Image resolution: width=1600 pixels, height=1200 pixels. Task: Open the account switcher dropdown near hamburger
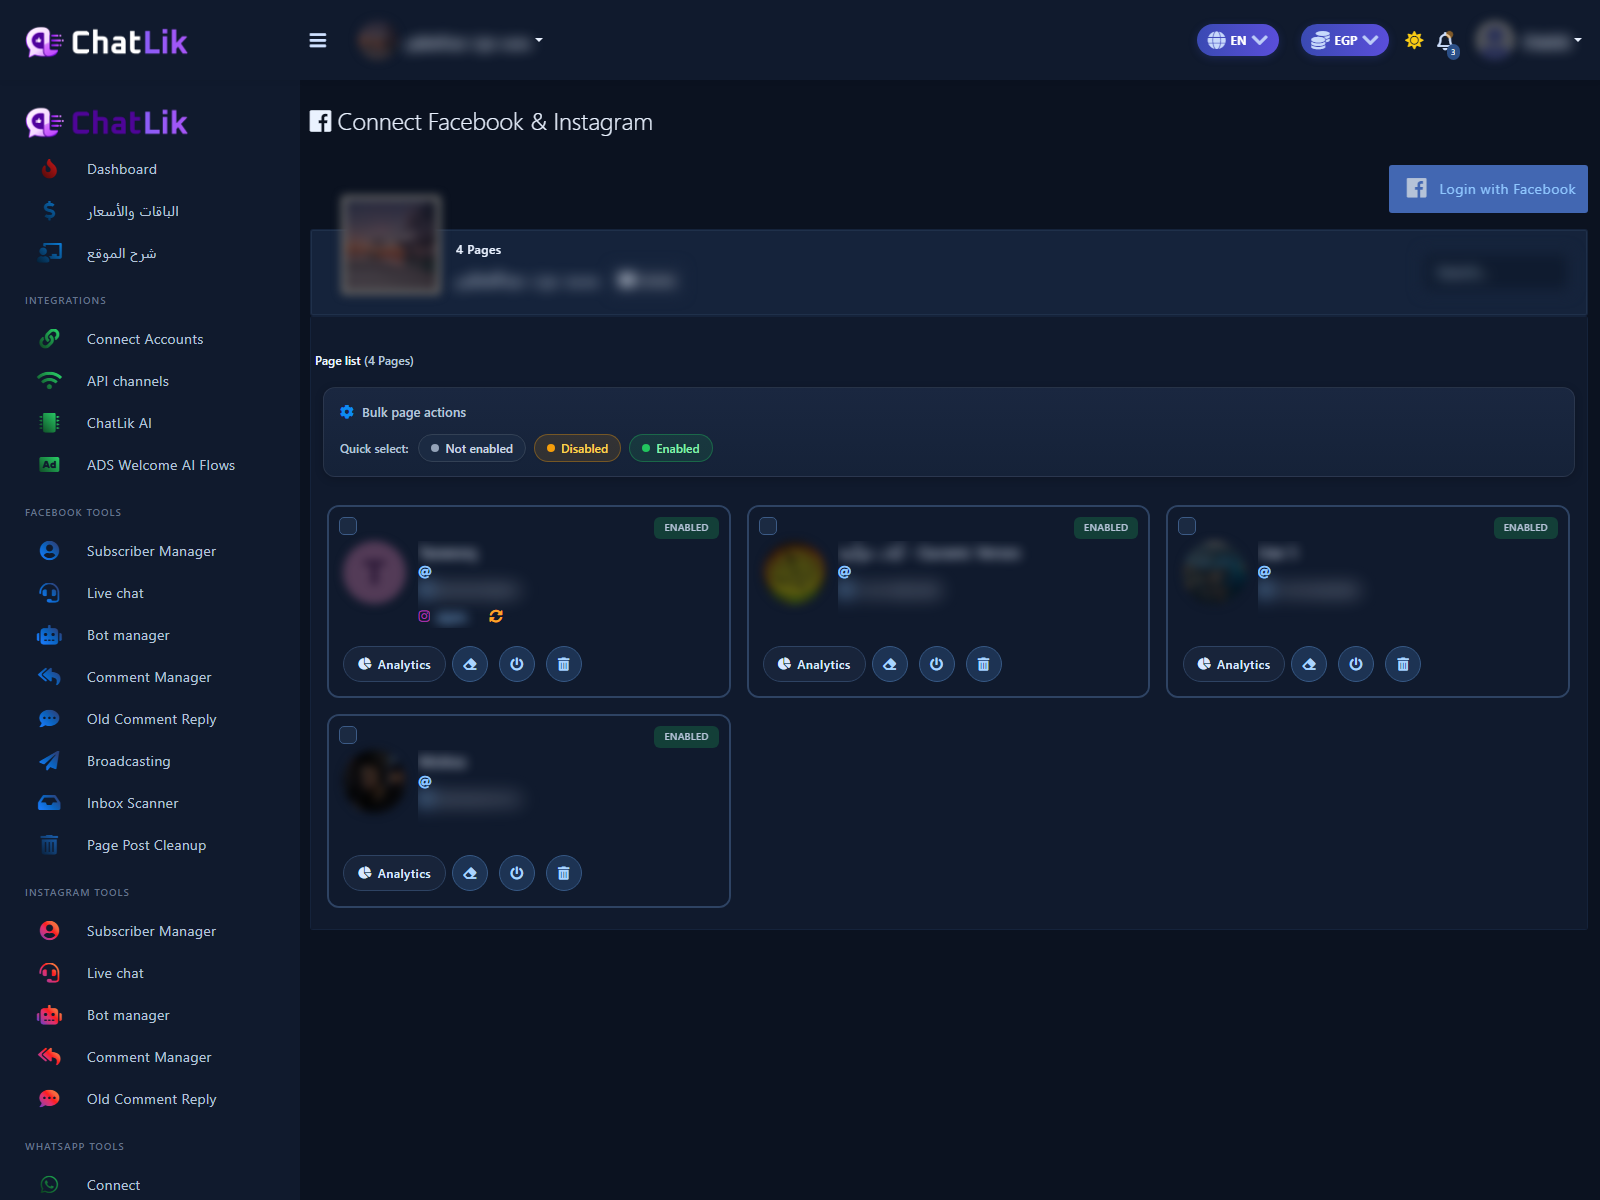[450, 41]
